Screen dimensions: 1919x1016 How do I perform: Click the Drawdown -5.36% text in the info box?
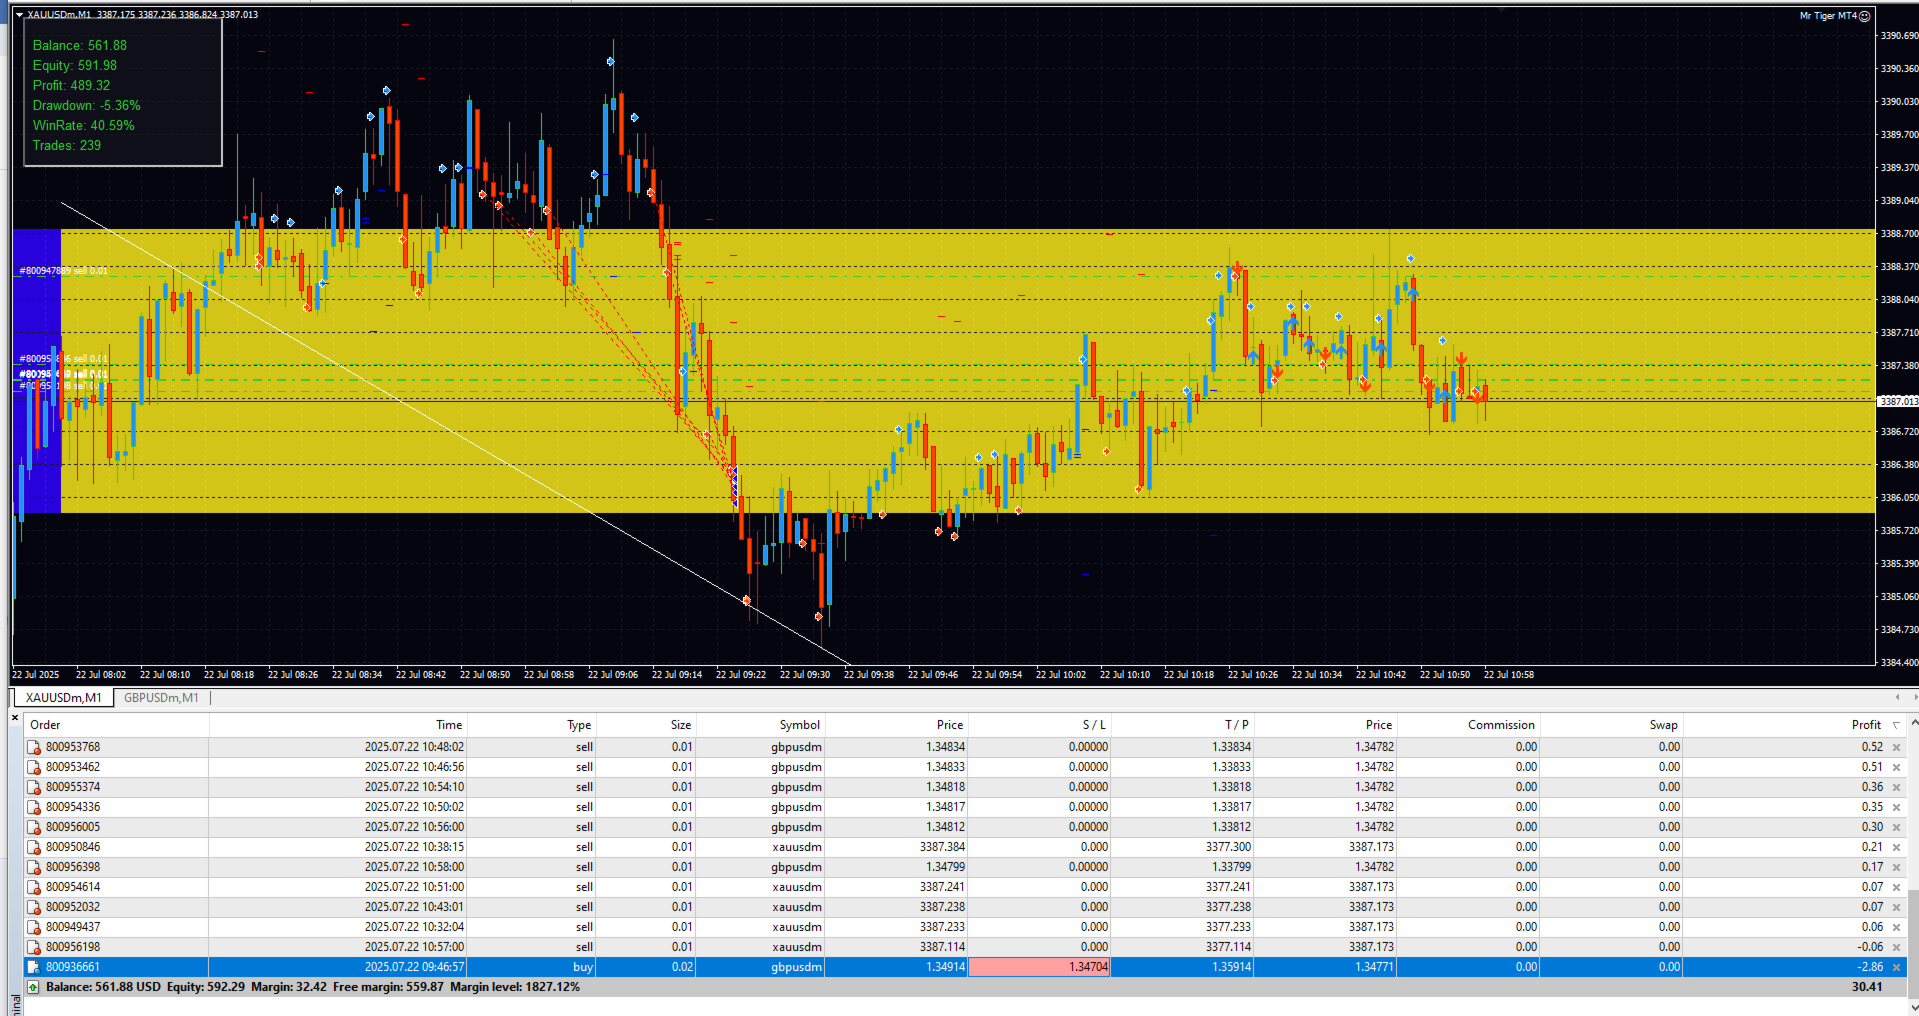coord(86,106)
